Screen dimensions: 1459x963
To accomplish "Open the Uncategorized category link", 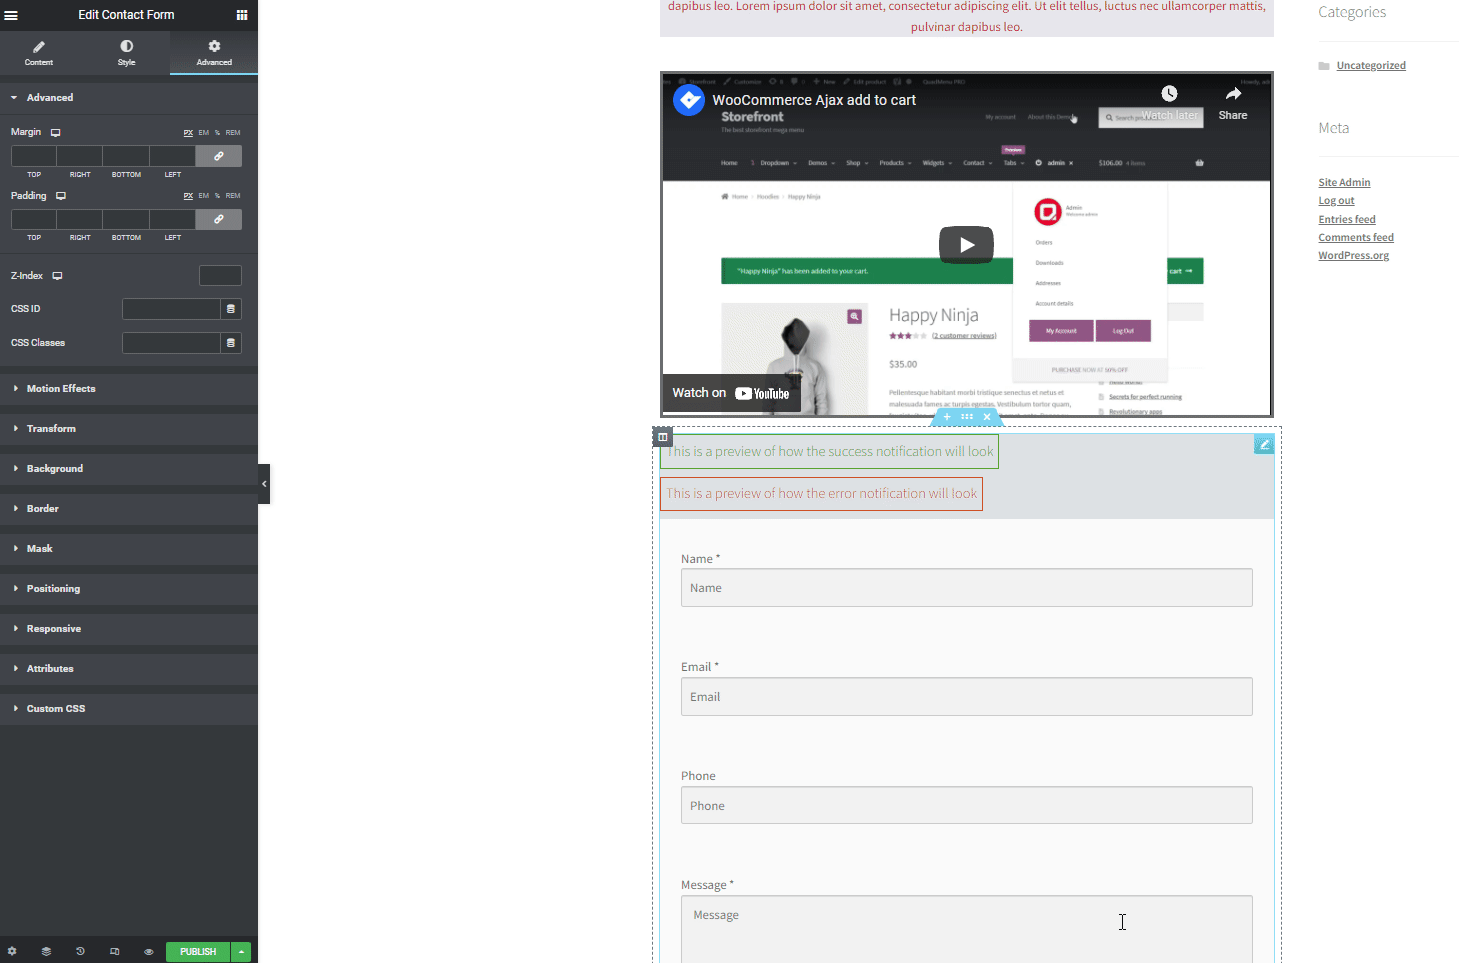I will (x=1371, y=66).
